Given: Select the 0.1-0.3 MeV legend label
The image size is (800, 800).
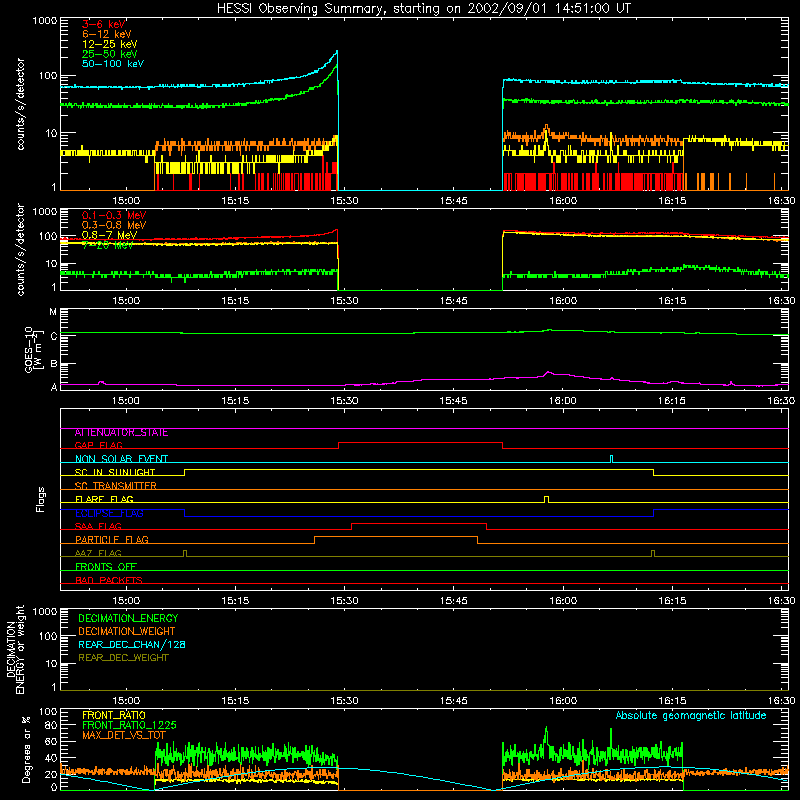Looking at the screenshot, I should (x=114, y=215).
